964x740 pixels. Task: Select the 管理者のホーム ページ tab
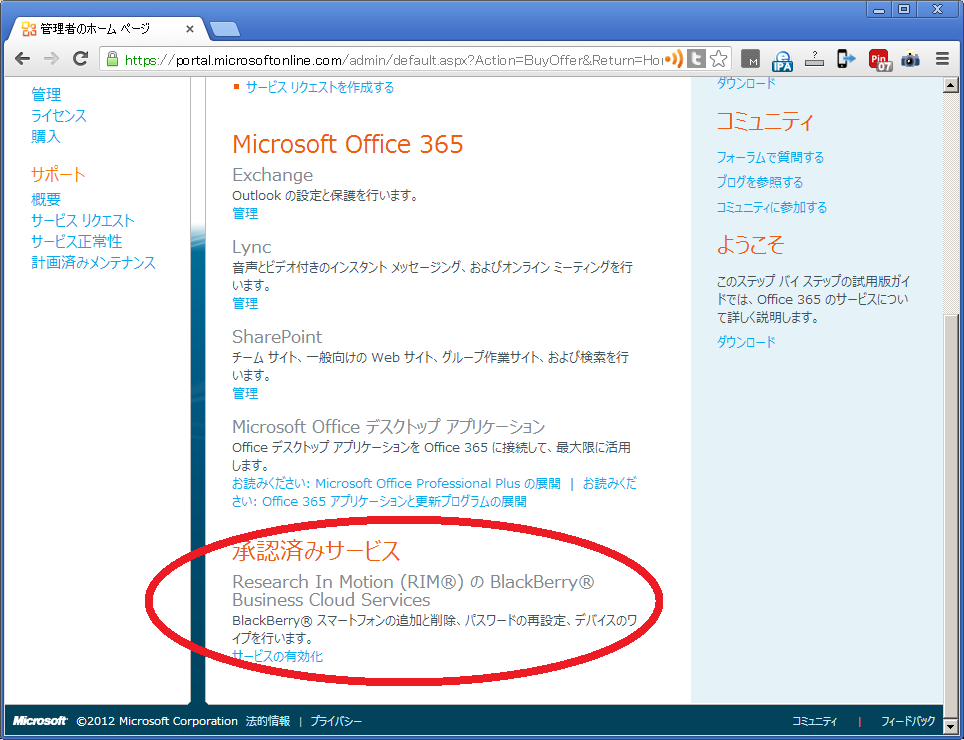coord(108,28)
